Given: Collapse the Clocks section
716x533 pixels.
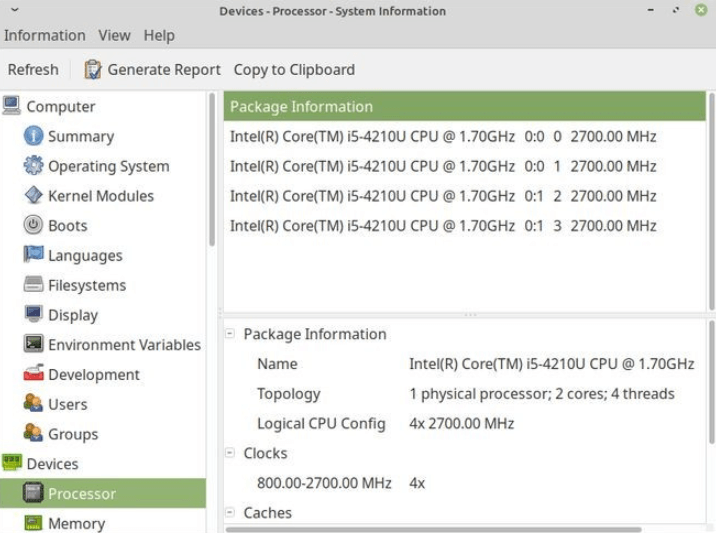Looking at the screenshot, I should pyautogui.click(x=230, y=454).
